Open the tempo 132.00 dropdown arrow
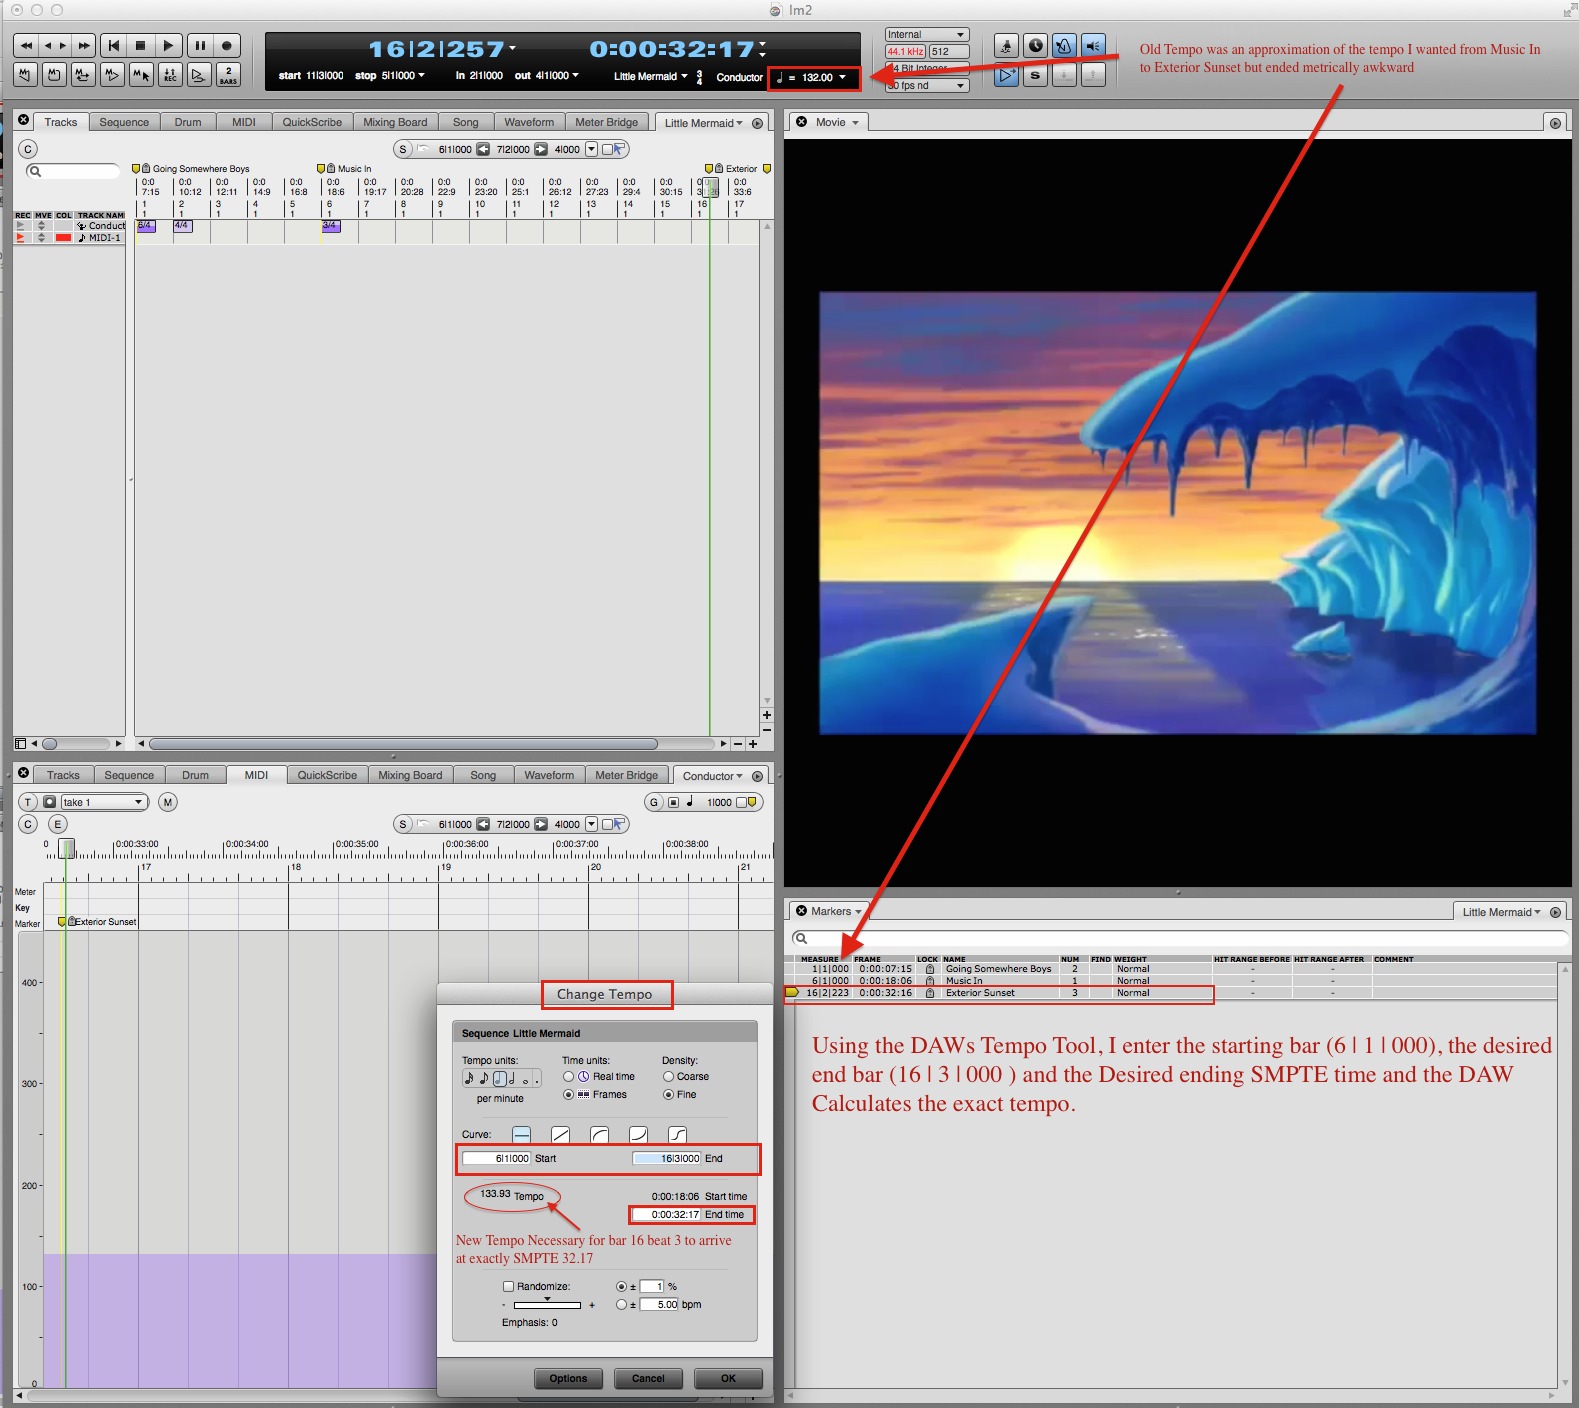This screenshot has height=1408, width=1579. pyautogui.click(x=842, y=77)
